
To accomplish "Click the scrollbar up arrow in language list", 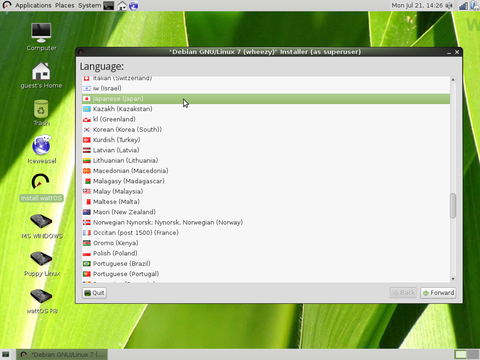I will pos(453,80).
